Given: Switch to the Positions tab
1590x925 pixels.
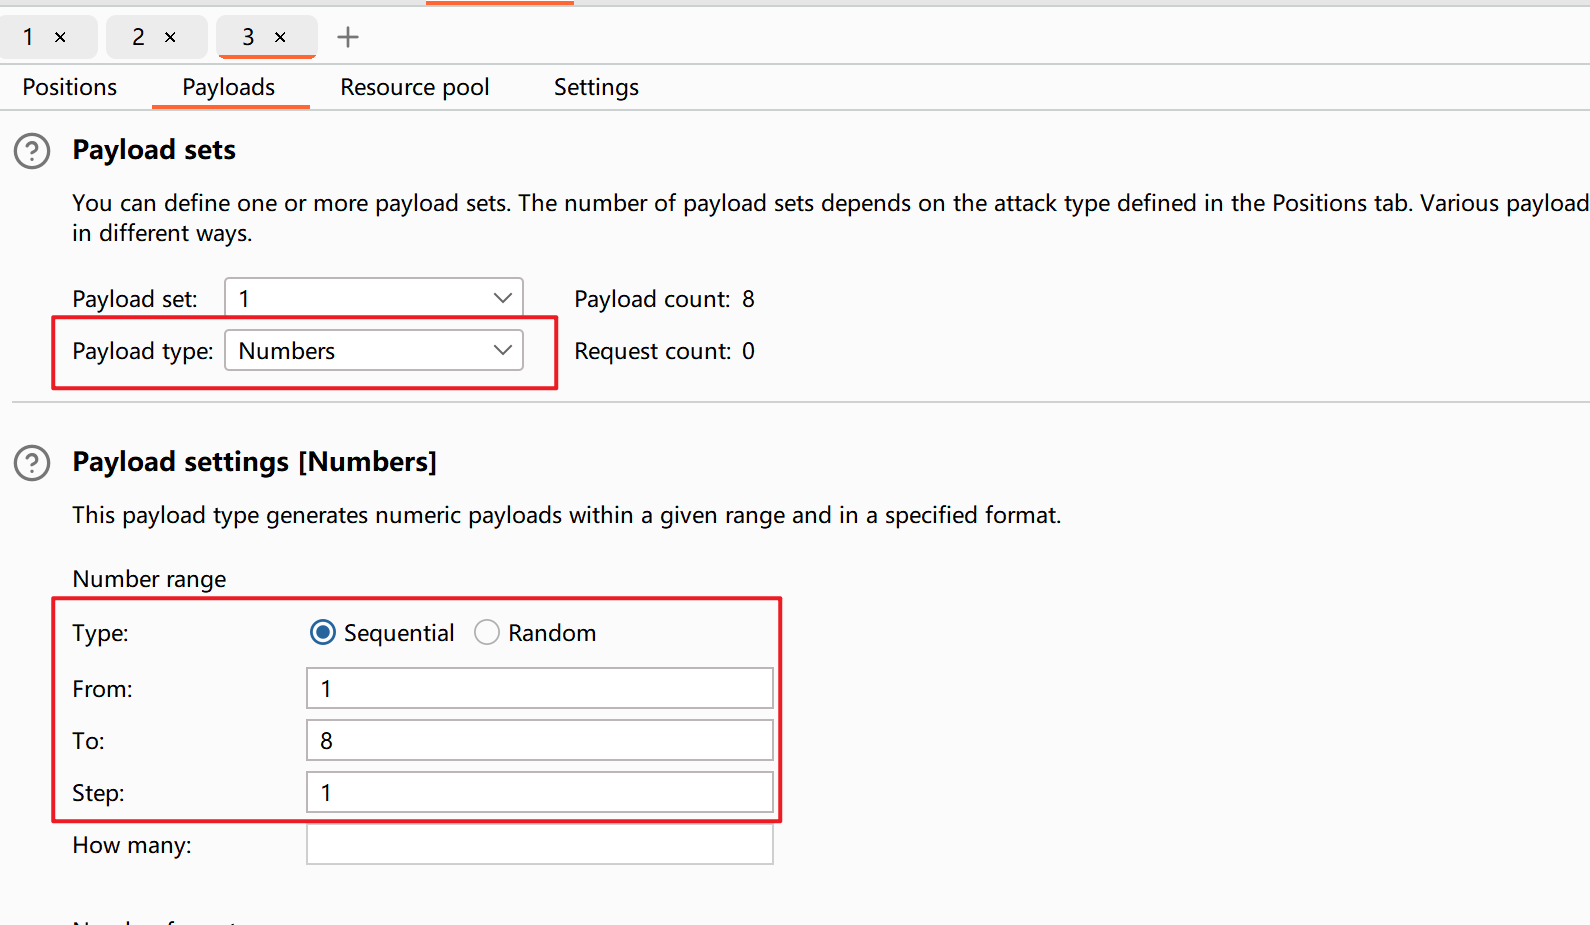Looking at the screenshot, I should click(70, 87).
